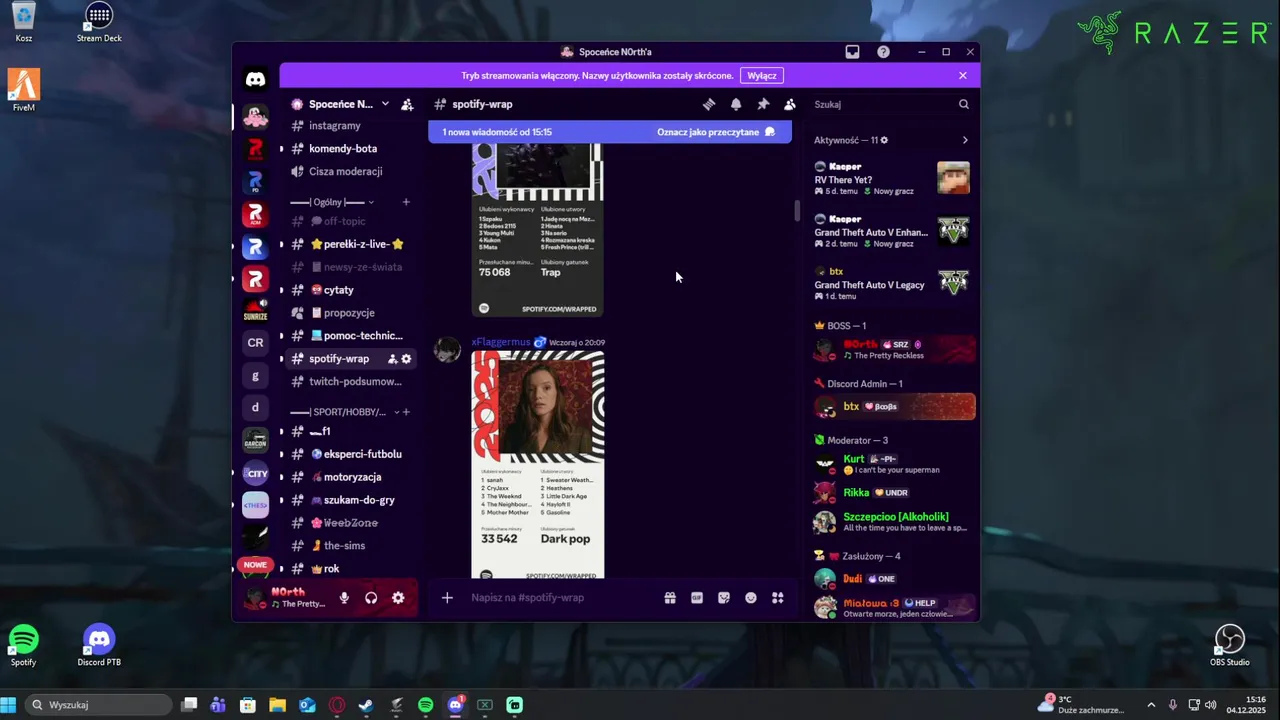Open Discord PTB desktop shortcut
This screenshot has width=1280, height=720.
click(x=99, y=646)
